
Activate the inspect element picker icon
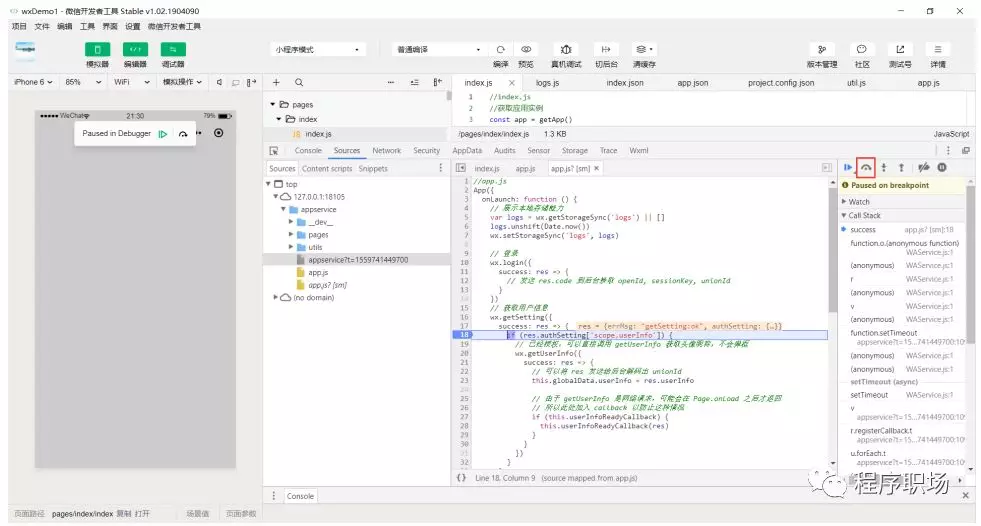point(273,151)
